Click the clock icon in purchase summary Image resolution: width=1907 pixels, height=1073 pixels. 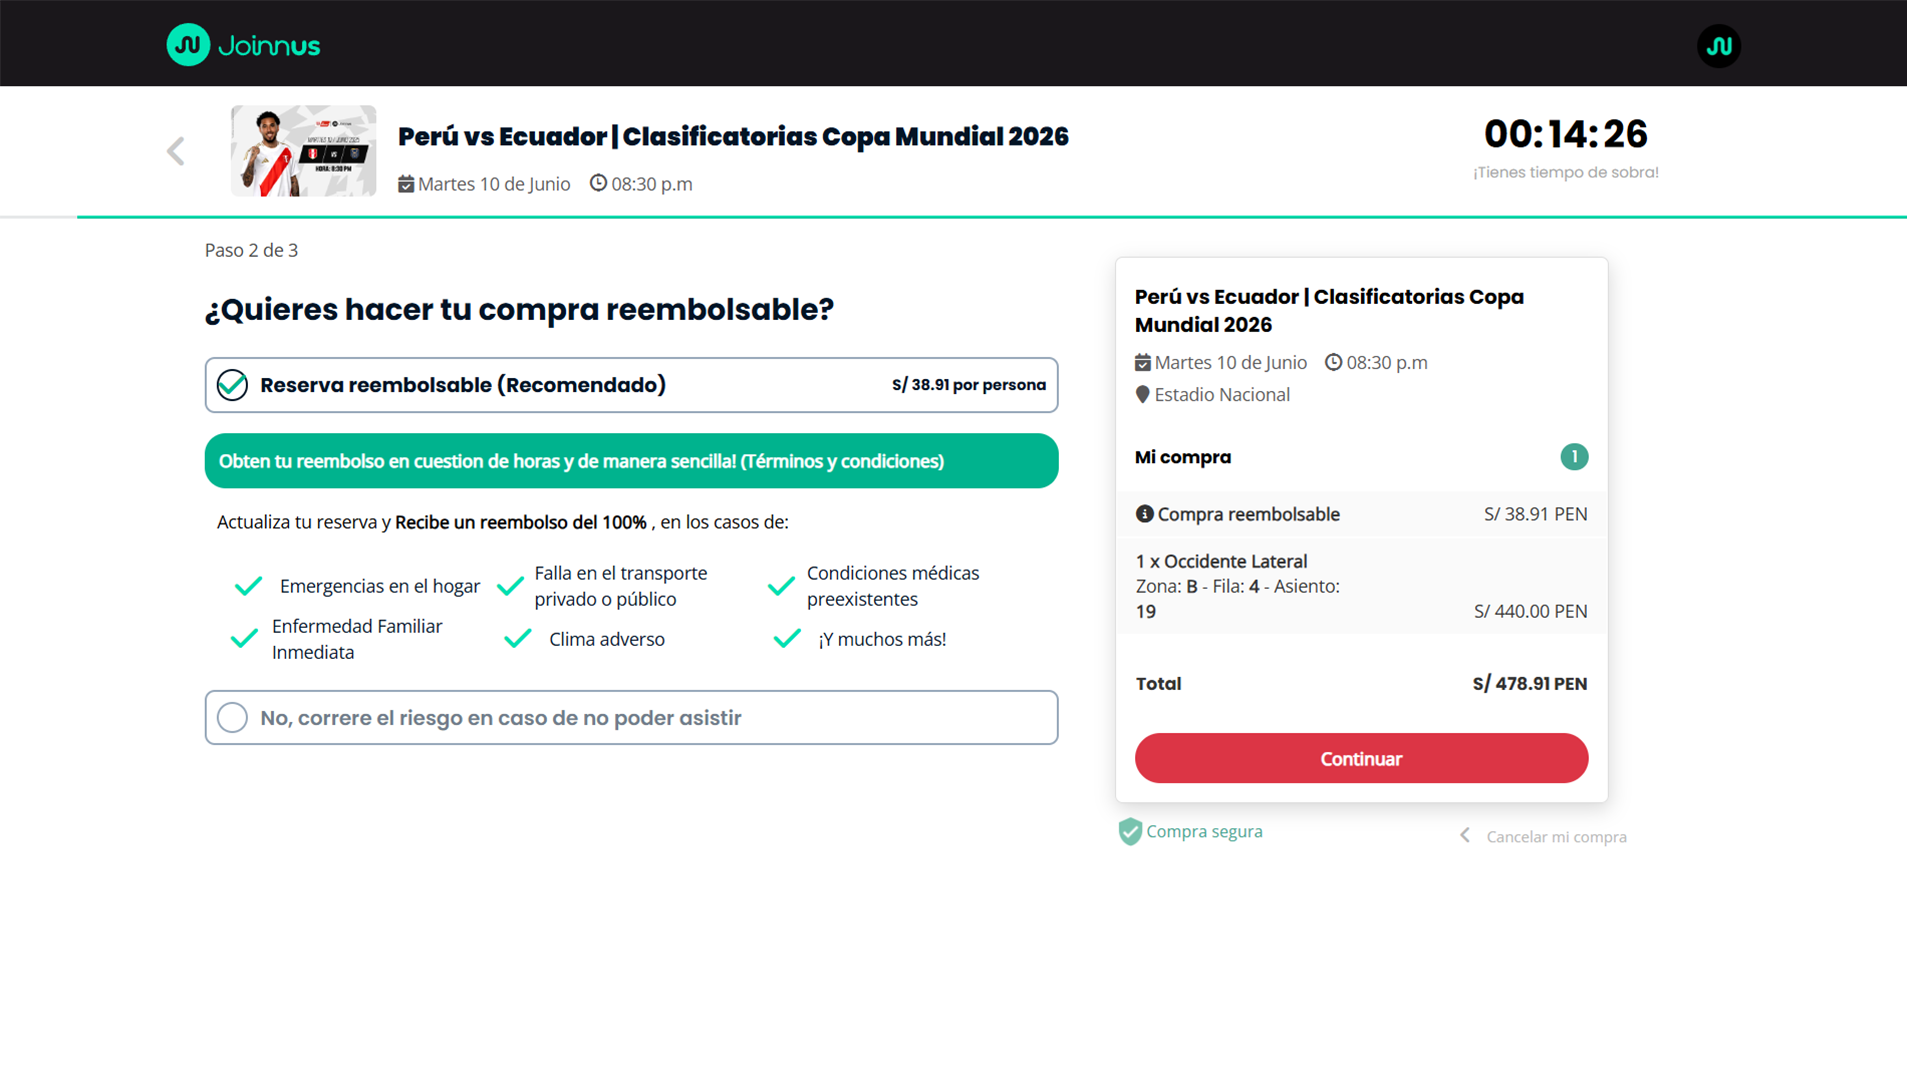click(1333, 362)
